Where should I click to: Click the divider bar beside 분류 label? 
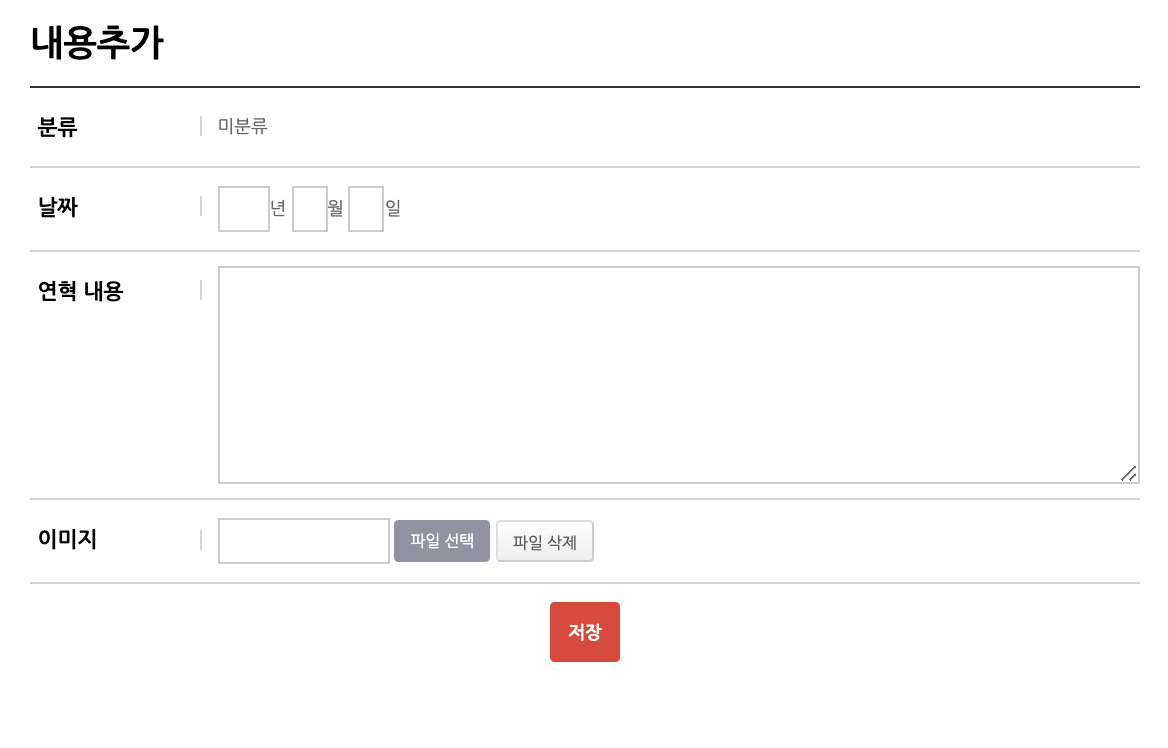point(201,126)
